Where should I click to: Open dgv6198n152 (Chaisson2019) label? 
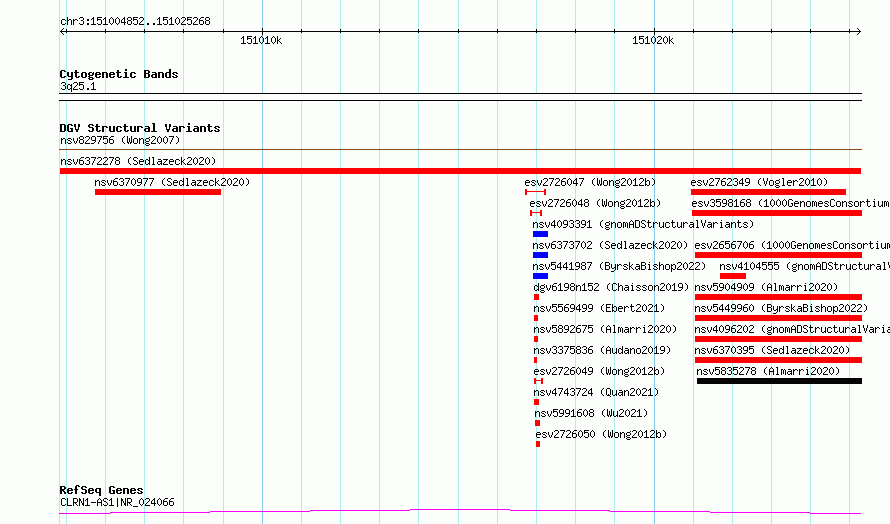coord(611,287)
